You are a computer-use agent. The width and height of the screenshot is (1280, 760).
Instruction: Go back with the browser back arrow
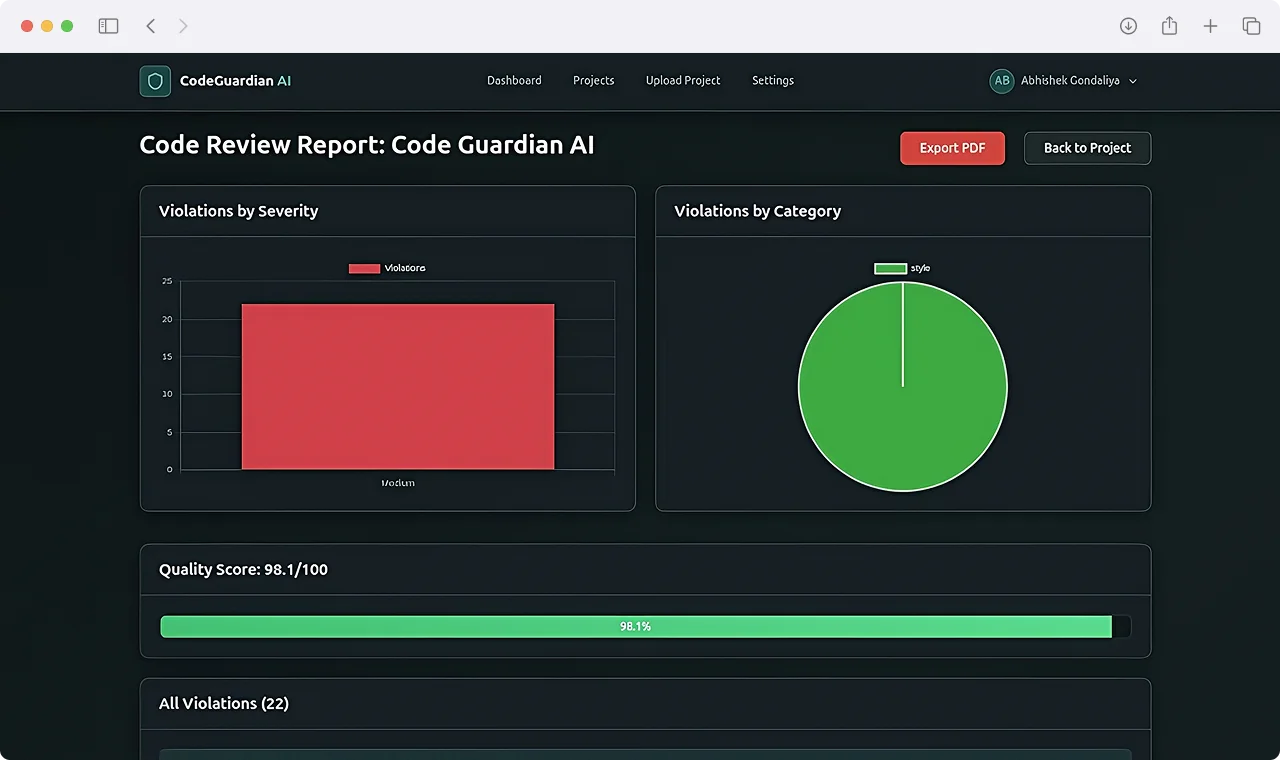point(150,26)
